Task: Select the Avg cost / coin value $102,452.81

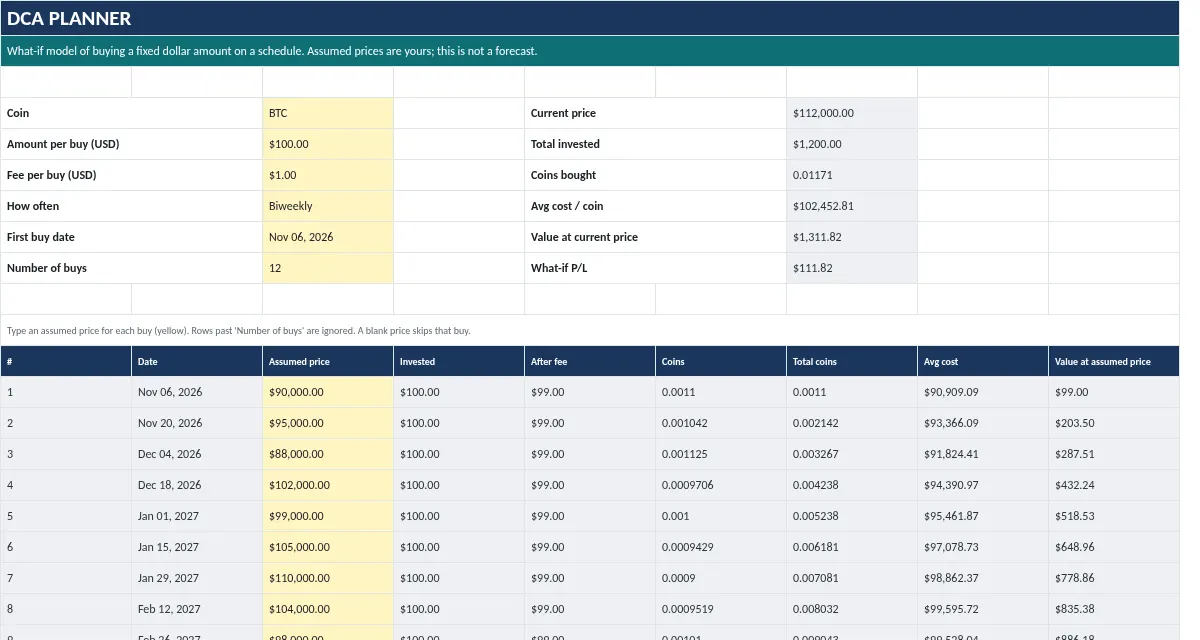Action: coord(852,206)
